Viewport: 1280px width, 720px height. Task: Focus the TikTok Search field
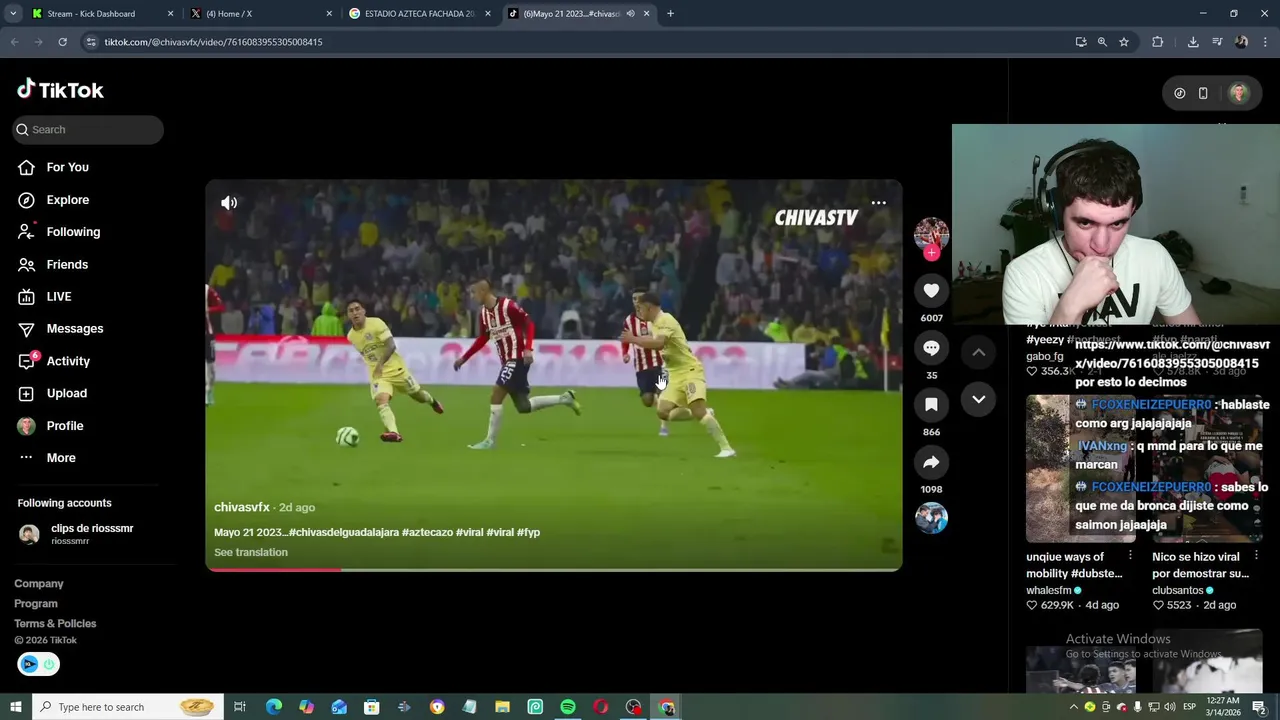(x=88, y=130)
